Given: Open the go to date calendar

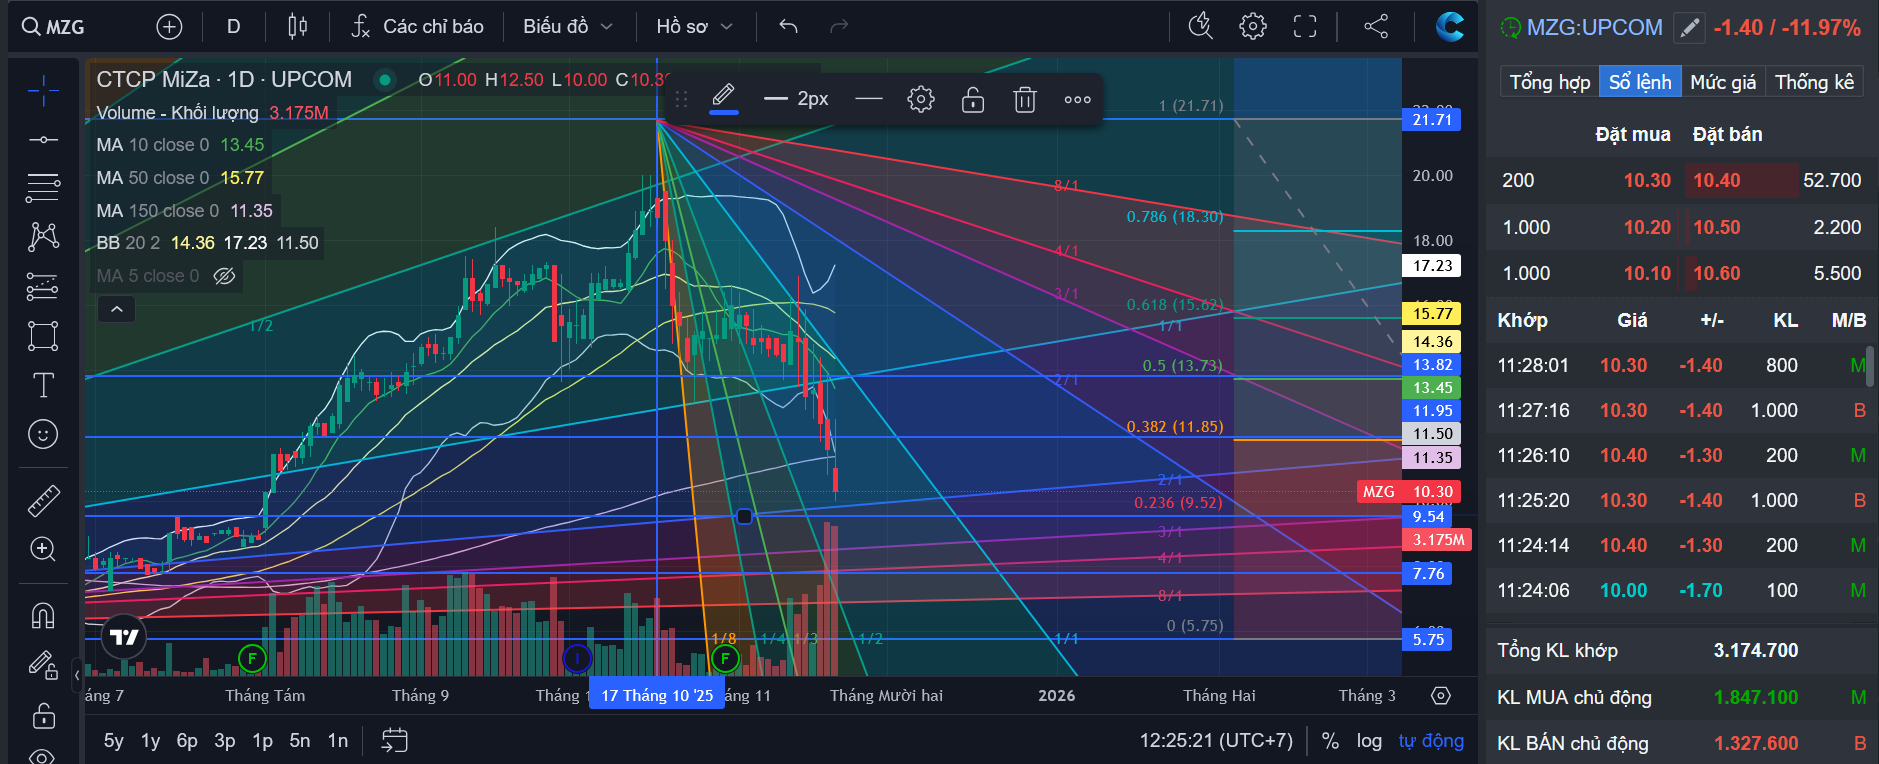Looking at the screenshot, I should 395,741.
